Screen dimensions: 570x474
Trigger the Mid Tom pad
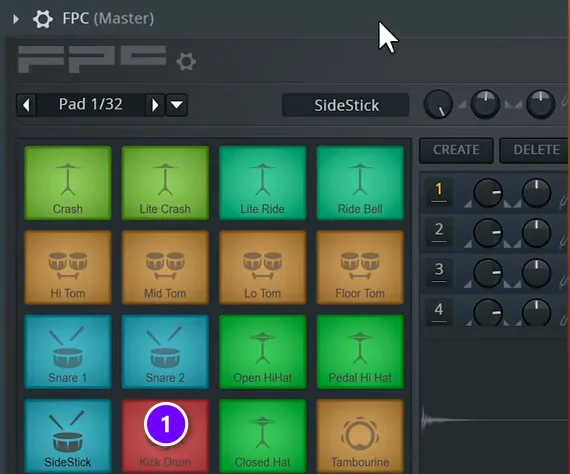165,267
